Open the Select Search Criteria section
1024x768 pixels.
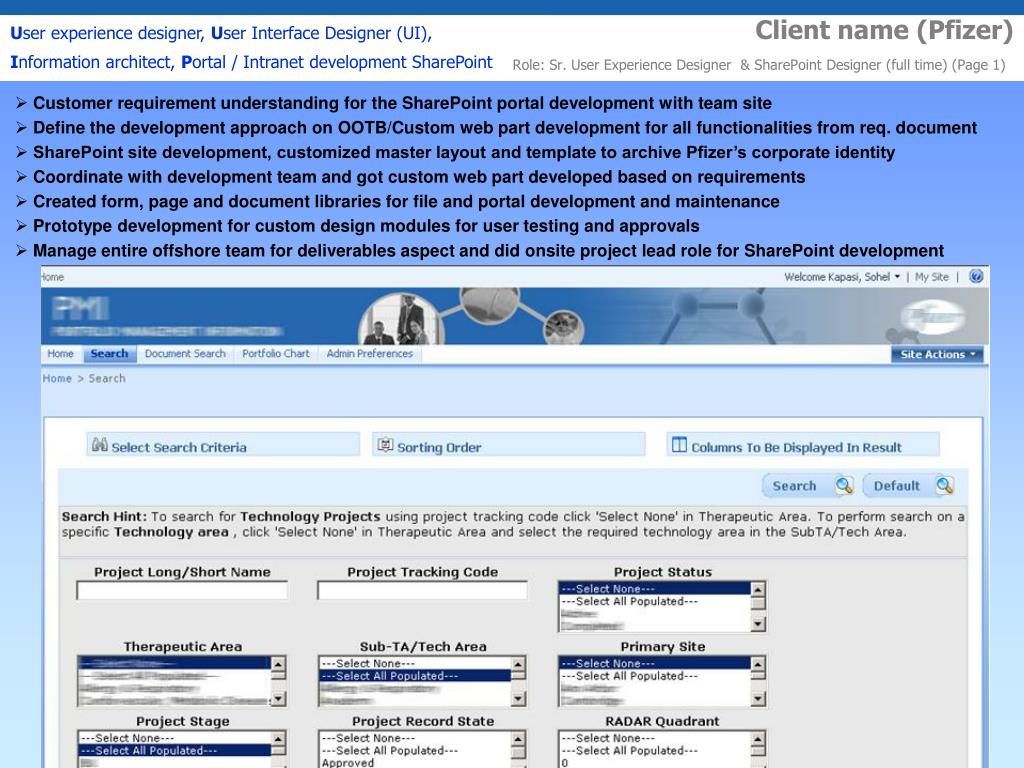tap(223, 445)
